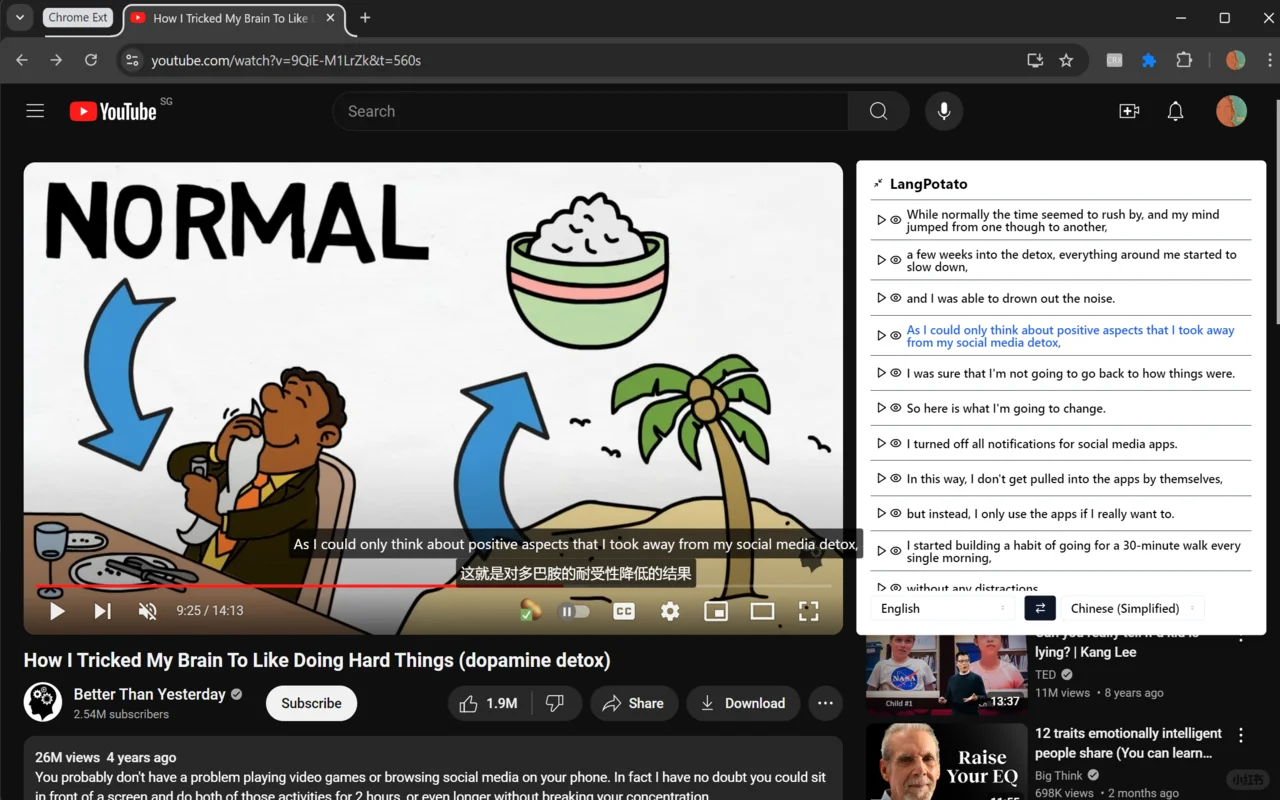1280x800 pixels.
Task: Open options for "12 traits emotionally intelligent" video
Action: point(1241,735)
